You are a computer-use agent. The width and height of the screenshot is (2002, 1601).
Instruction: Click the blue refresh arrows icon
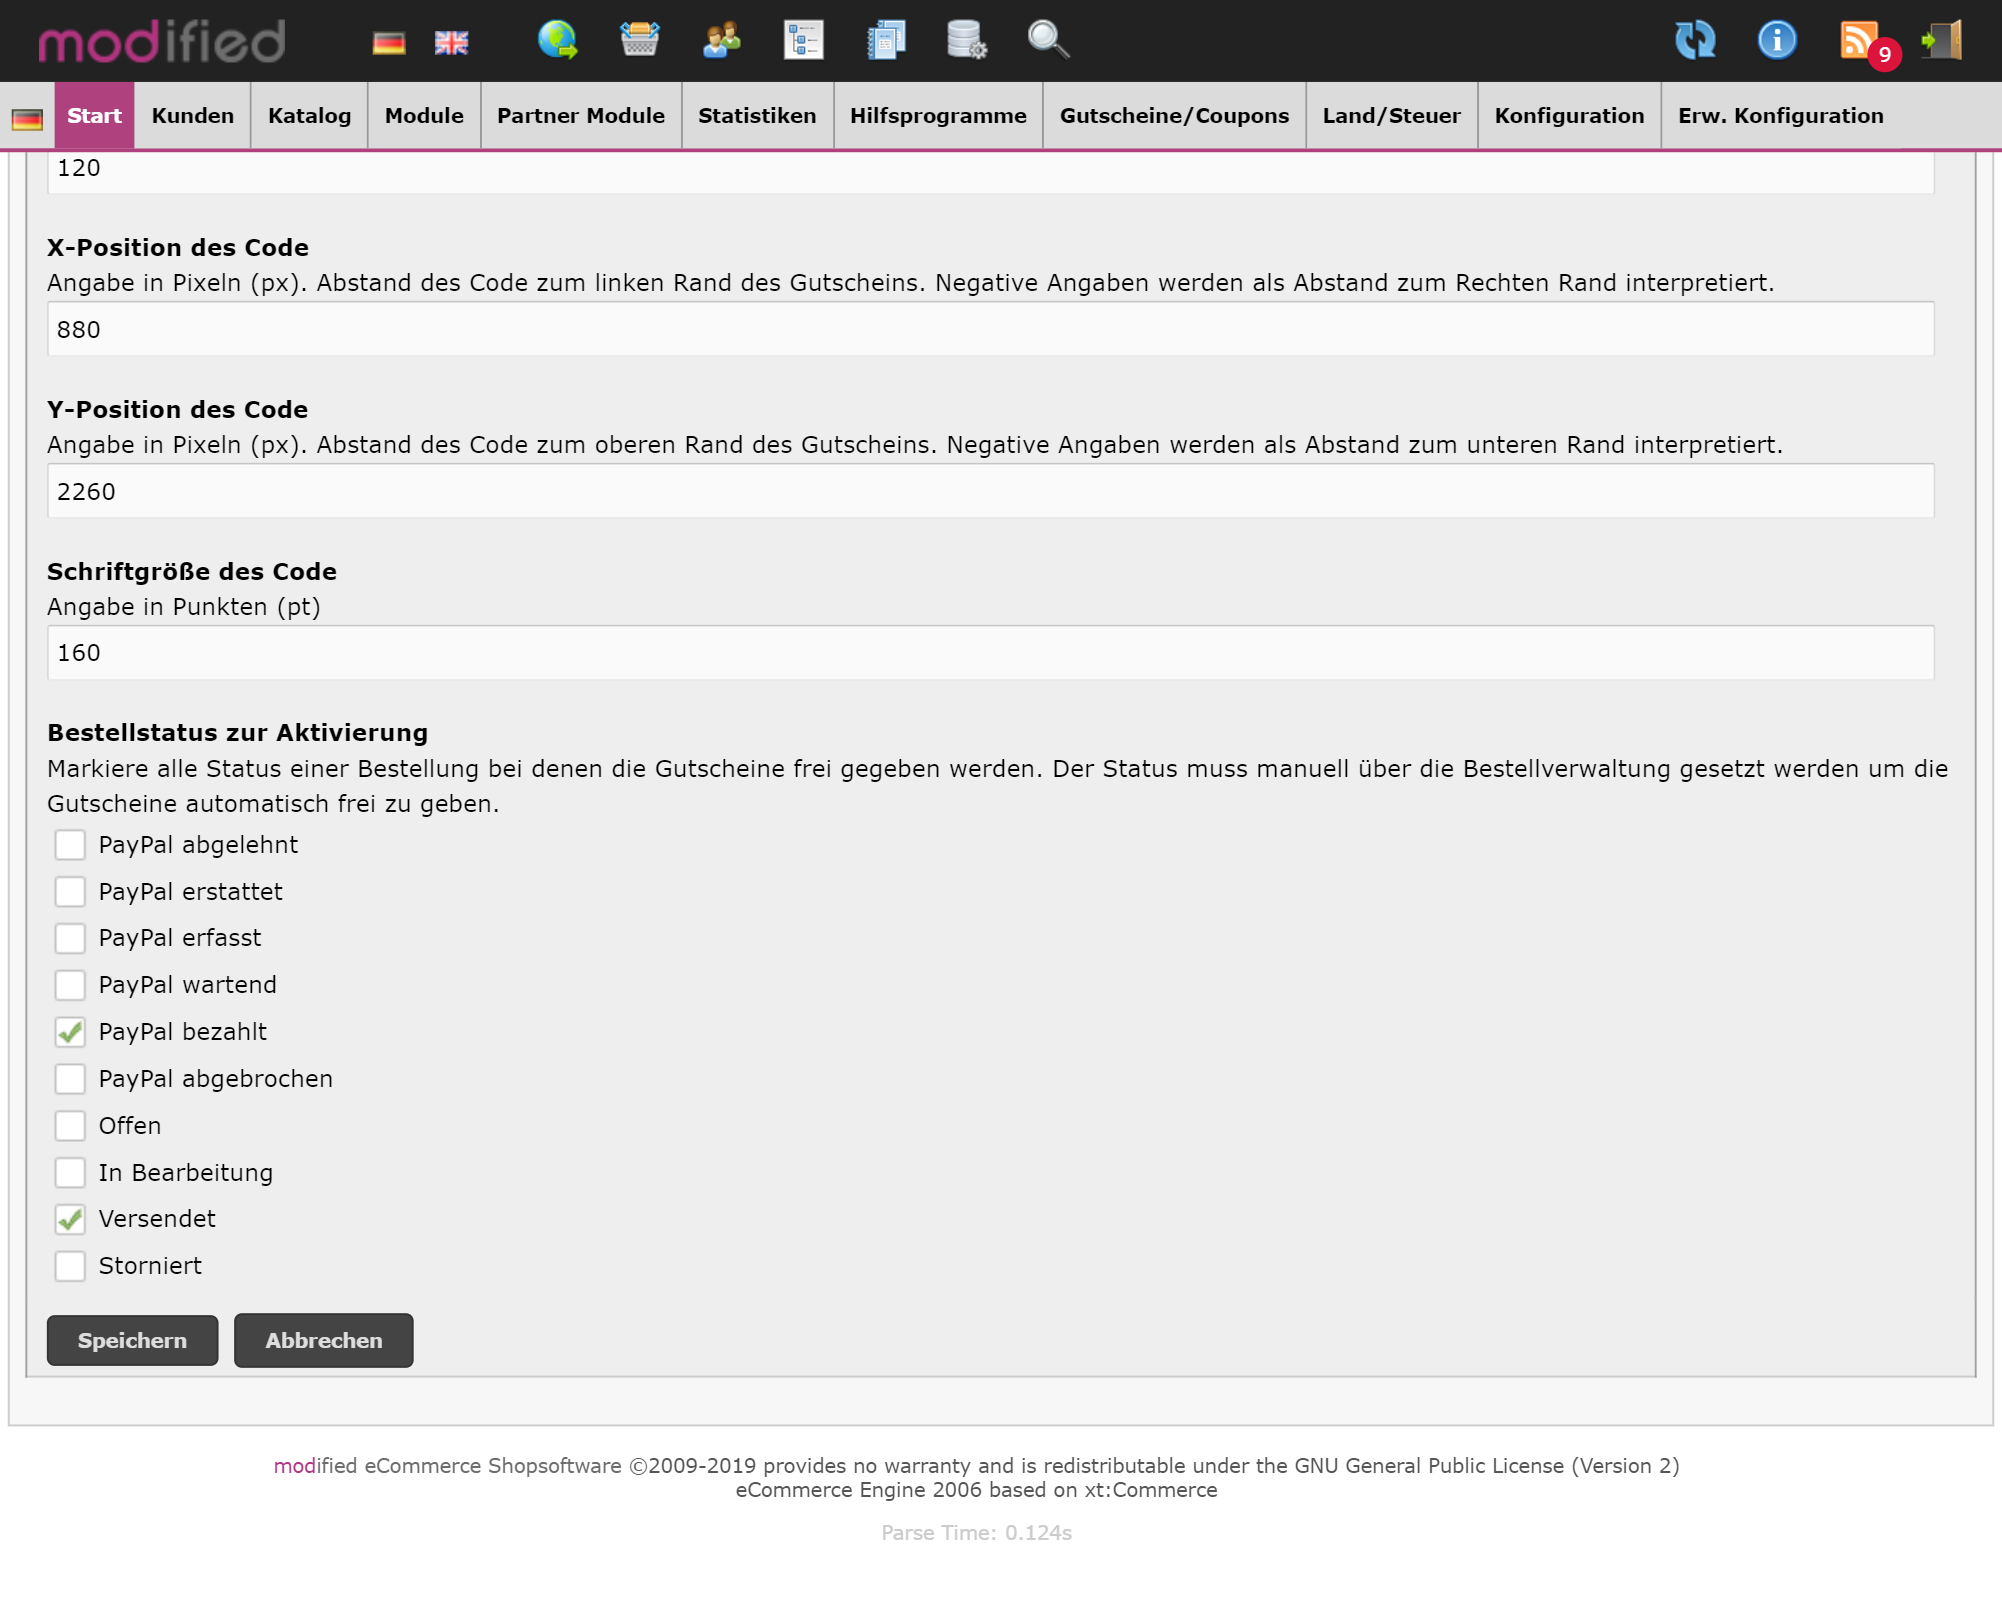1694,40
